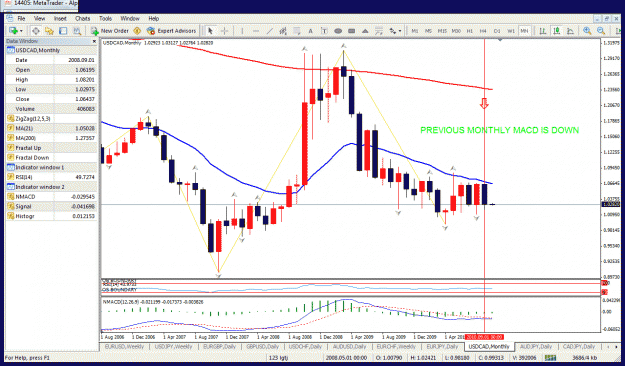Open the Strategy Tester icon
Viewport: 625px width, 366px height.
77,31
